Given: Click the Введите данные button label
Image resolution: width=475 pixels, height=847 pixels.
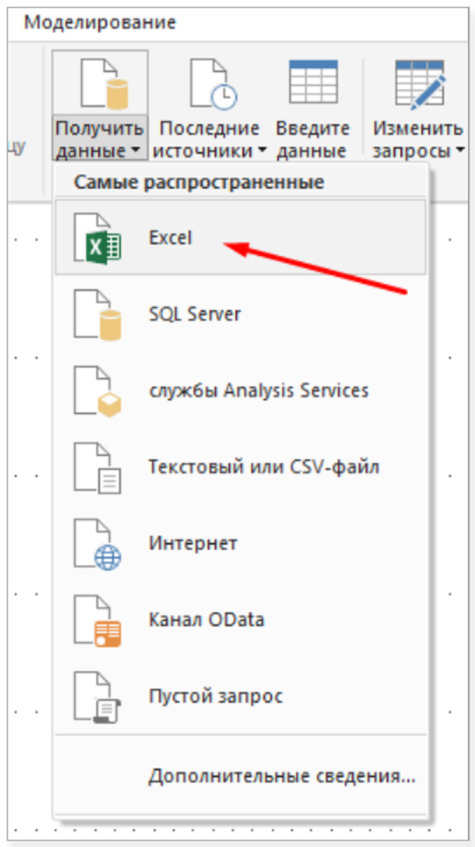Looking at the screenshot, I should point(312,139).
